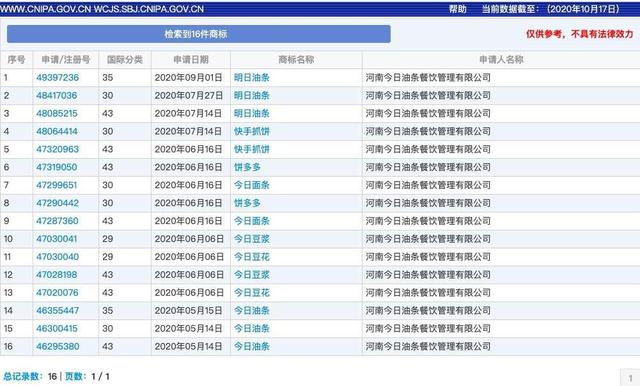Open registration number 49397236 link

(x=58, y=78)
